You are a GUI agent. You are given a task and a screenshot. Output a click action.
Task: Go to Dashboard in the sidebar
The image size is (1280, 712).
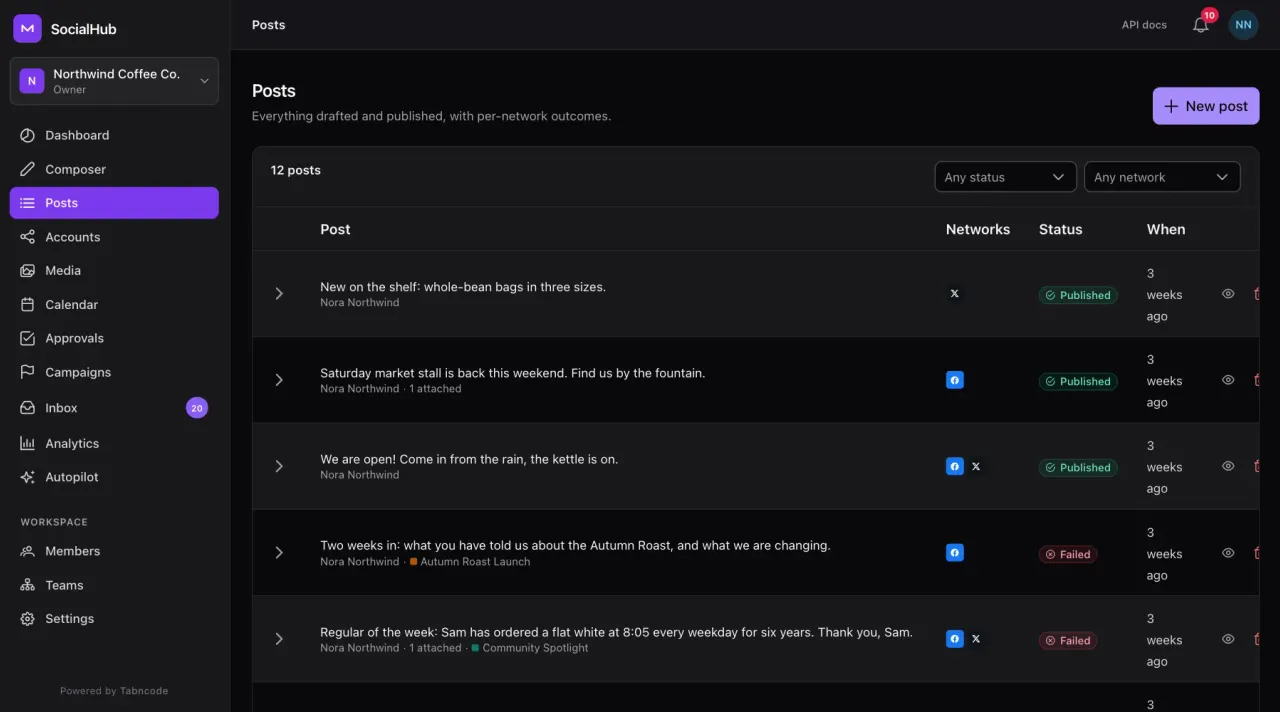[x=114, y=135]
